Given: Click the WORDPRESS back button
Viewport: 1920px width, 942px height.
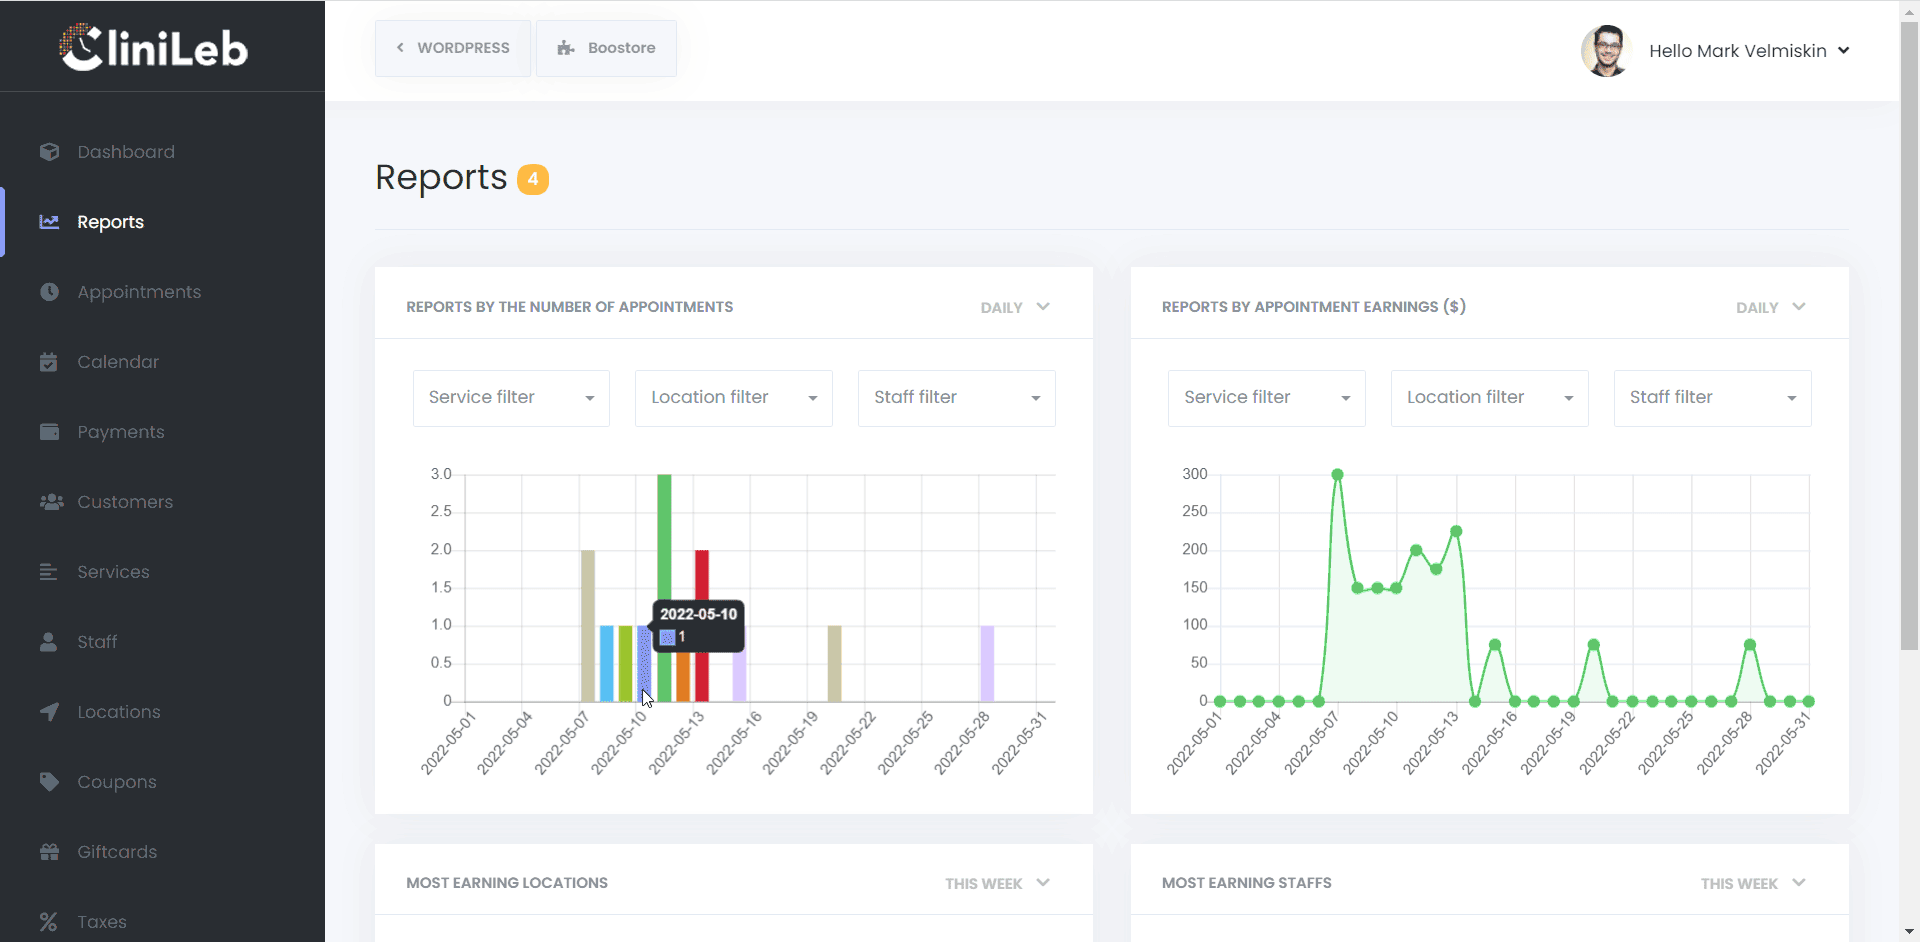Looking at the screenshot, I should click(453, 48).
